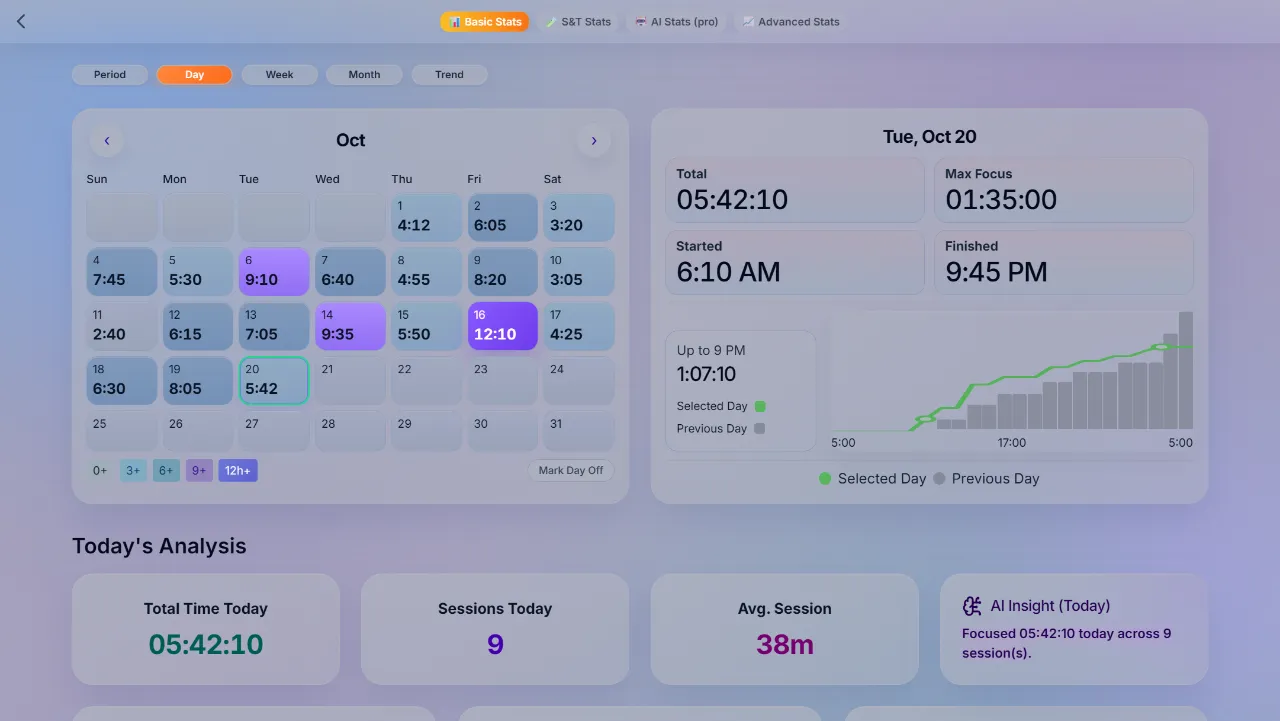The image size is (1280, 721).
Task: Select October 16 showing 12:10
Action: (x=503, y=326)
